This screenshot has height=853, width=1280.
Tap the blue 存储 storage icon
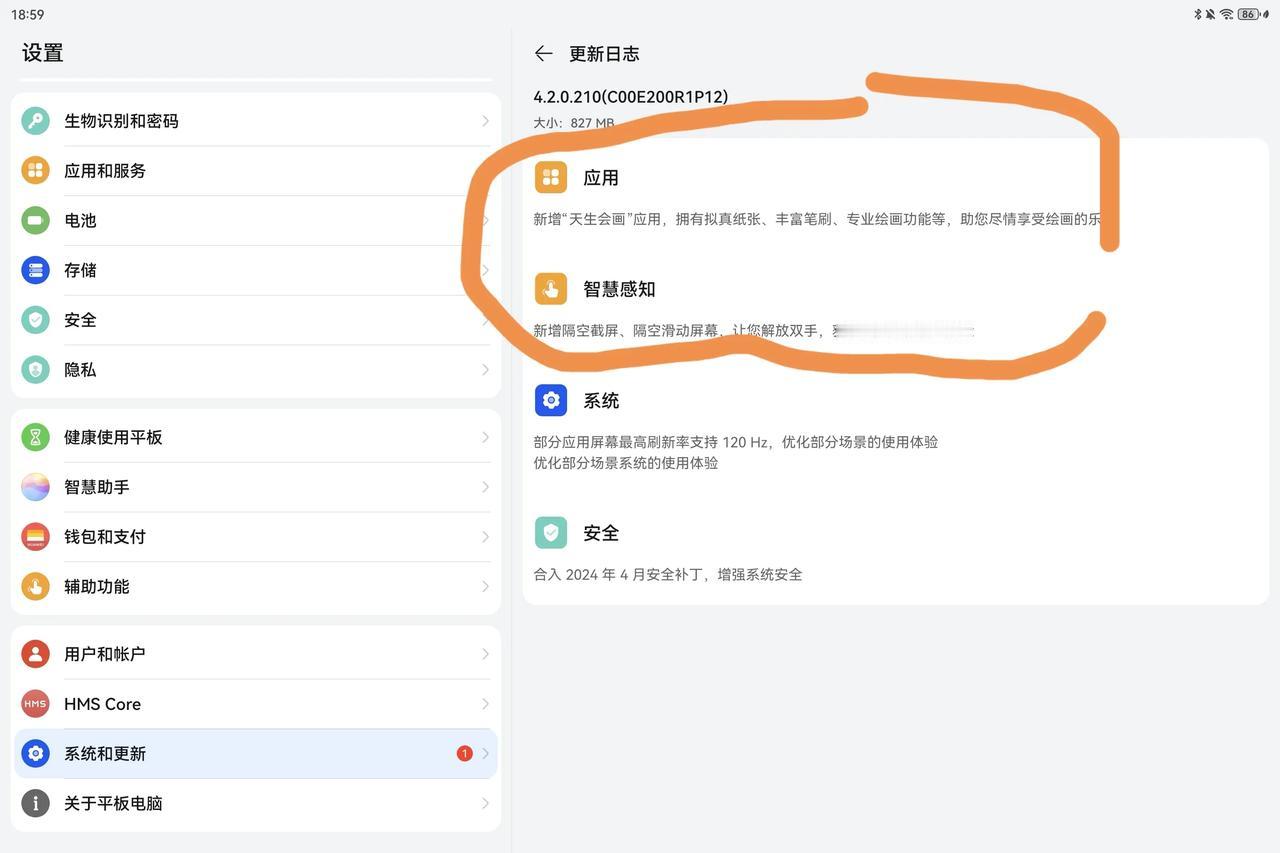click(x=35, y=270)
